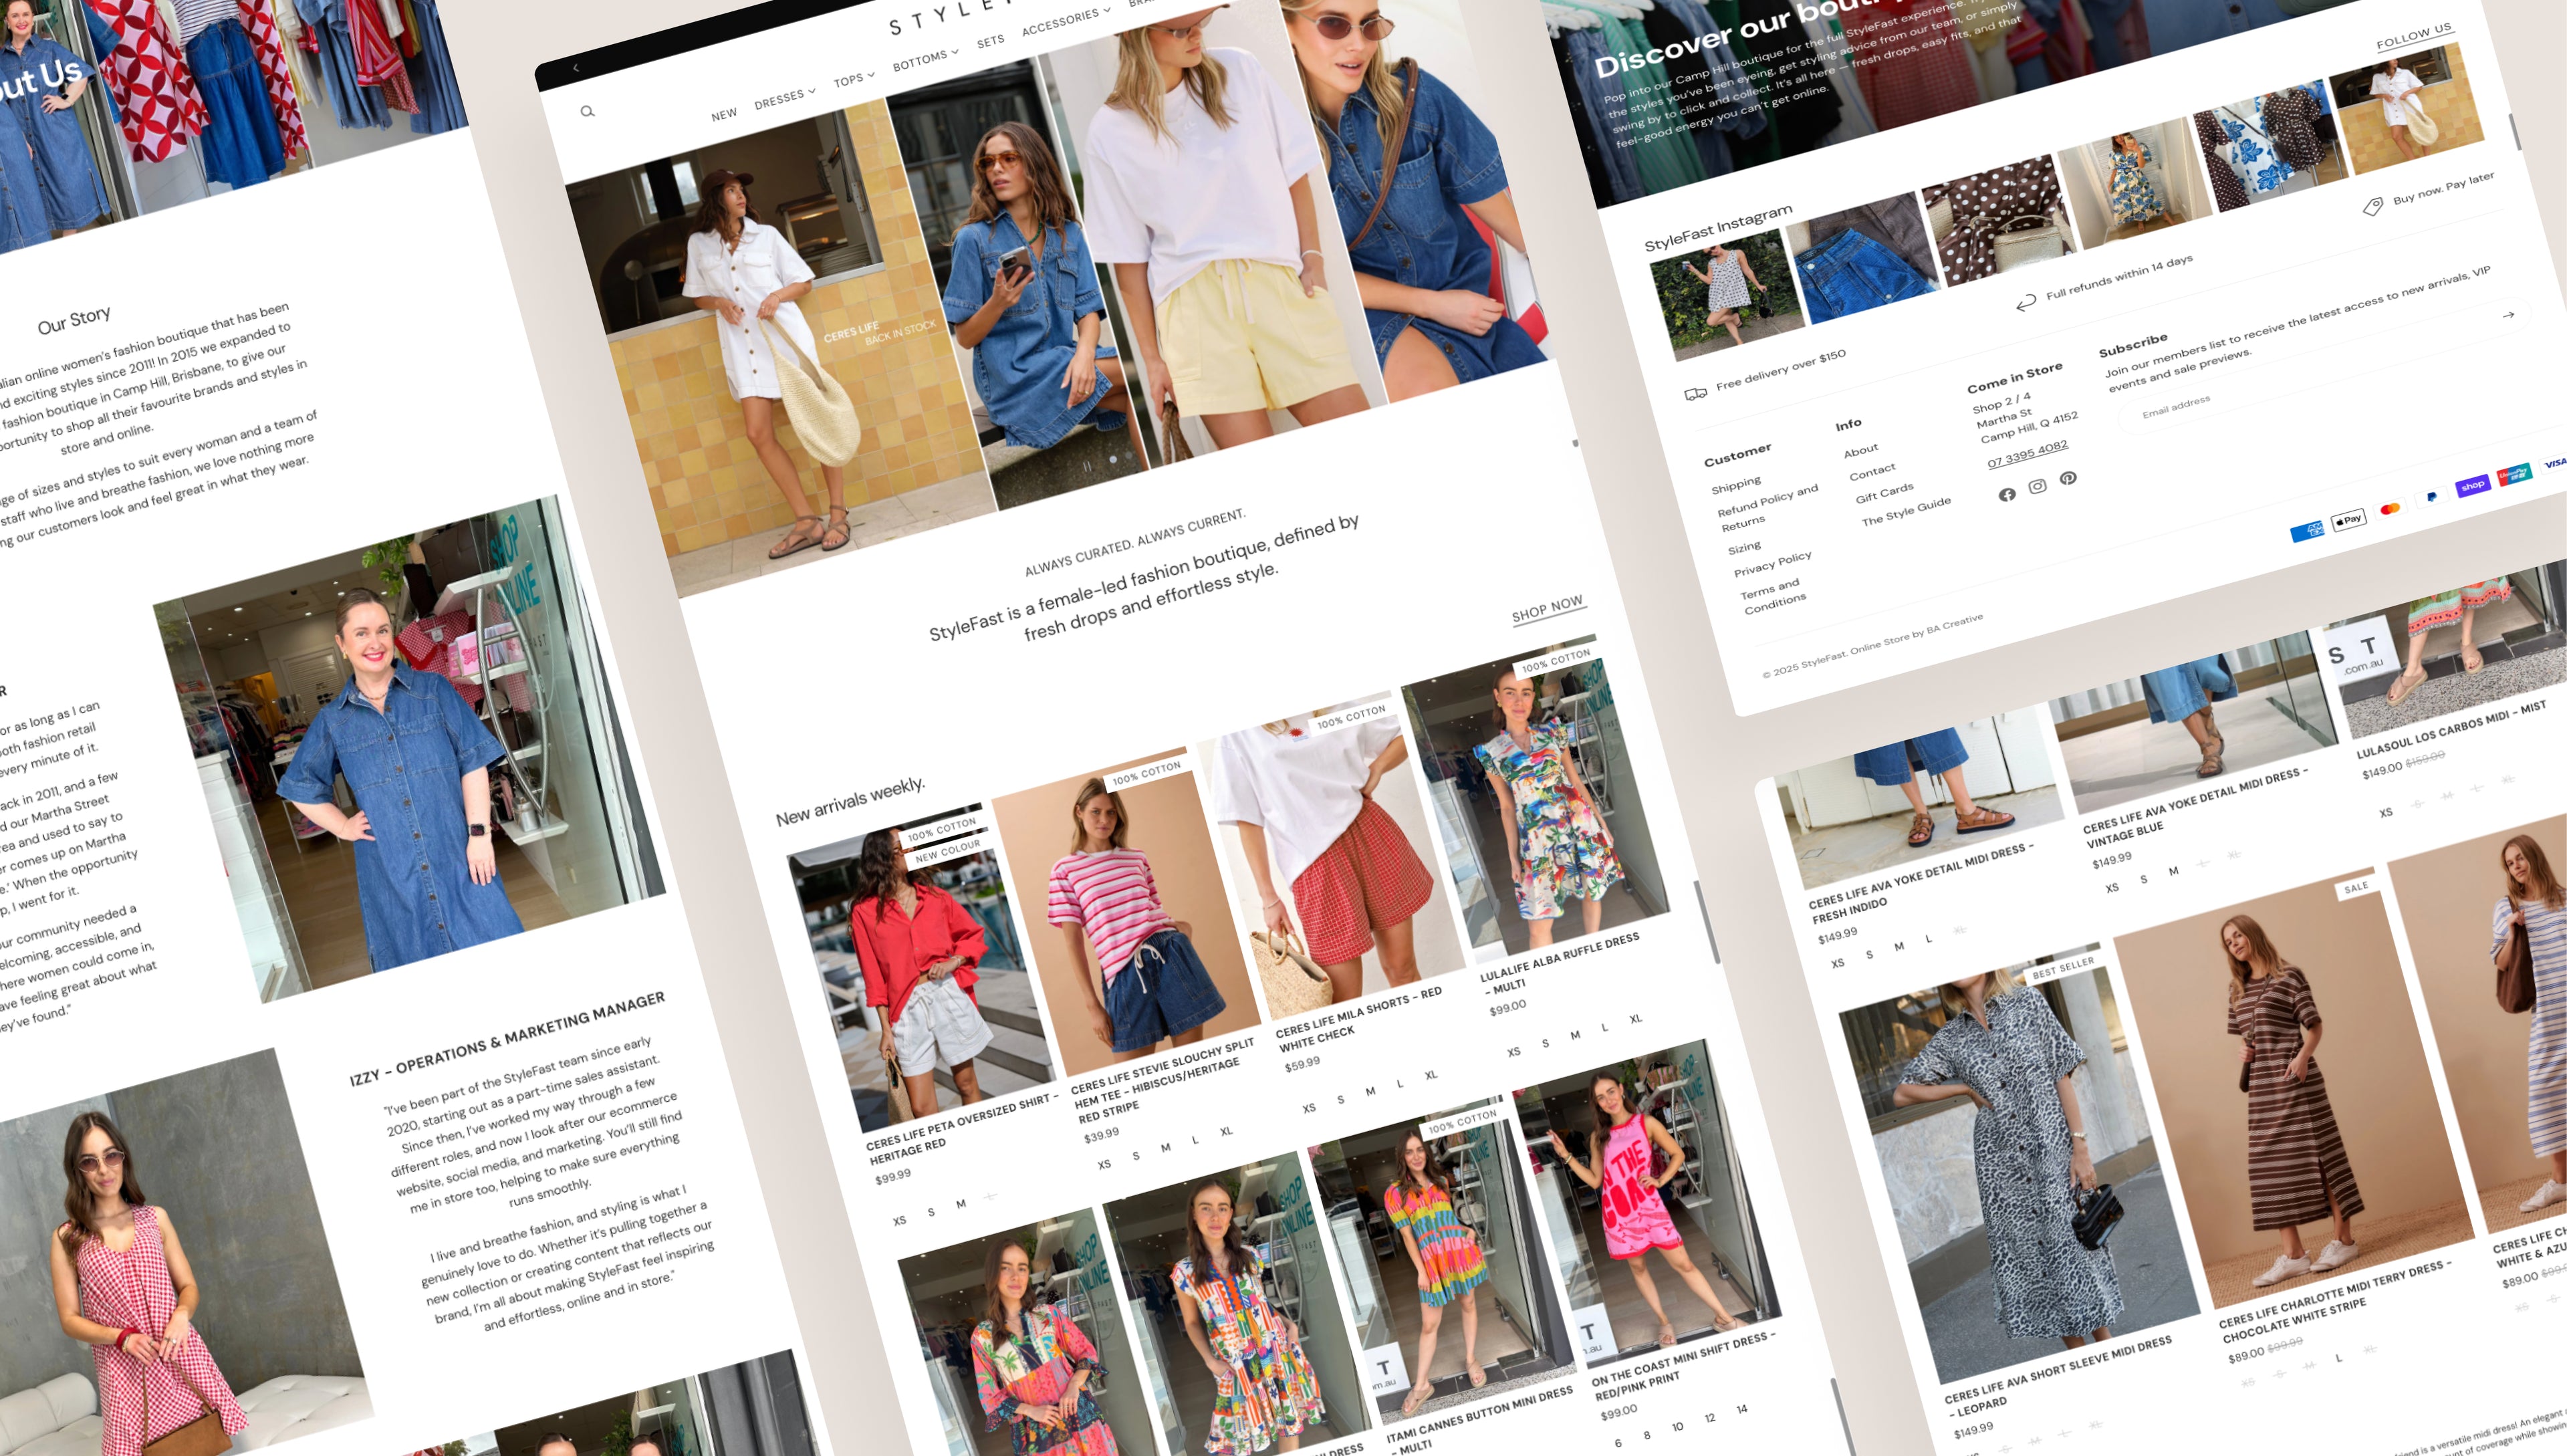
Task: Click the search magnifier icon
Action: [587, 111]
